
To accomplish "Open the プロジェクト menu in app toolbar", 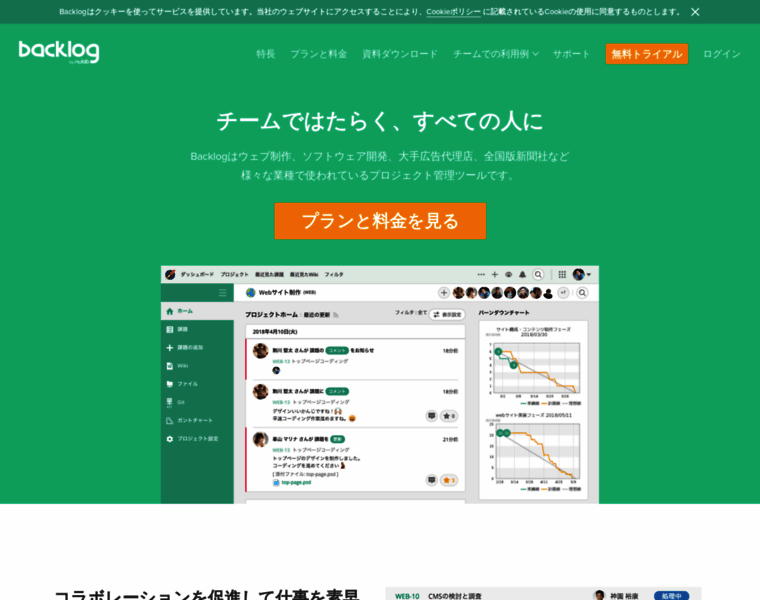I will click(x=235, y=275).
